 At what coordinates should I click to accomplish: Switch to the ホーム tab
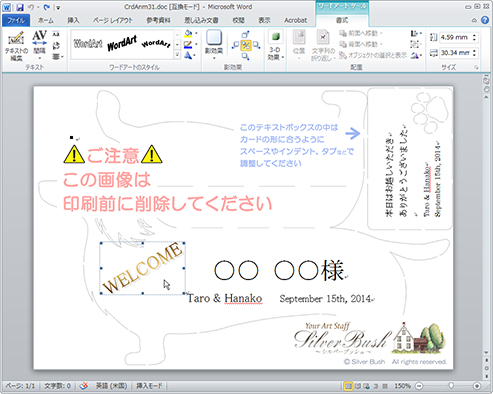(45, 20)
